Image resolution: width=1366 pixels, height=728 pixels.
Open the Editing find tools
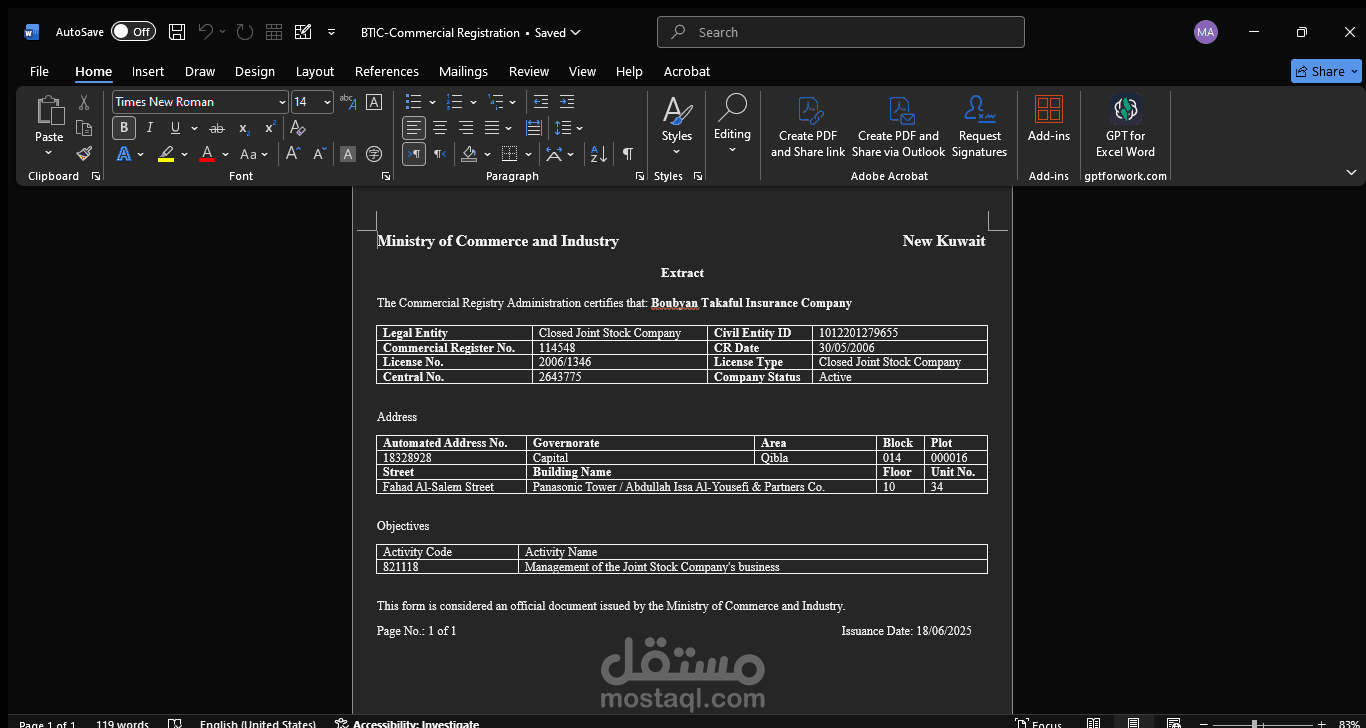coord(732,123)
